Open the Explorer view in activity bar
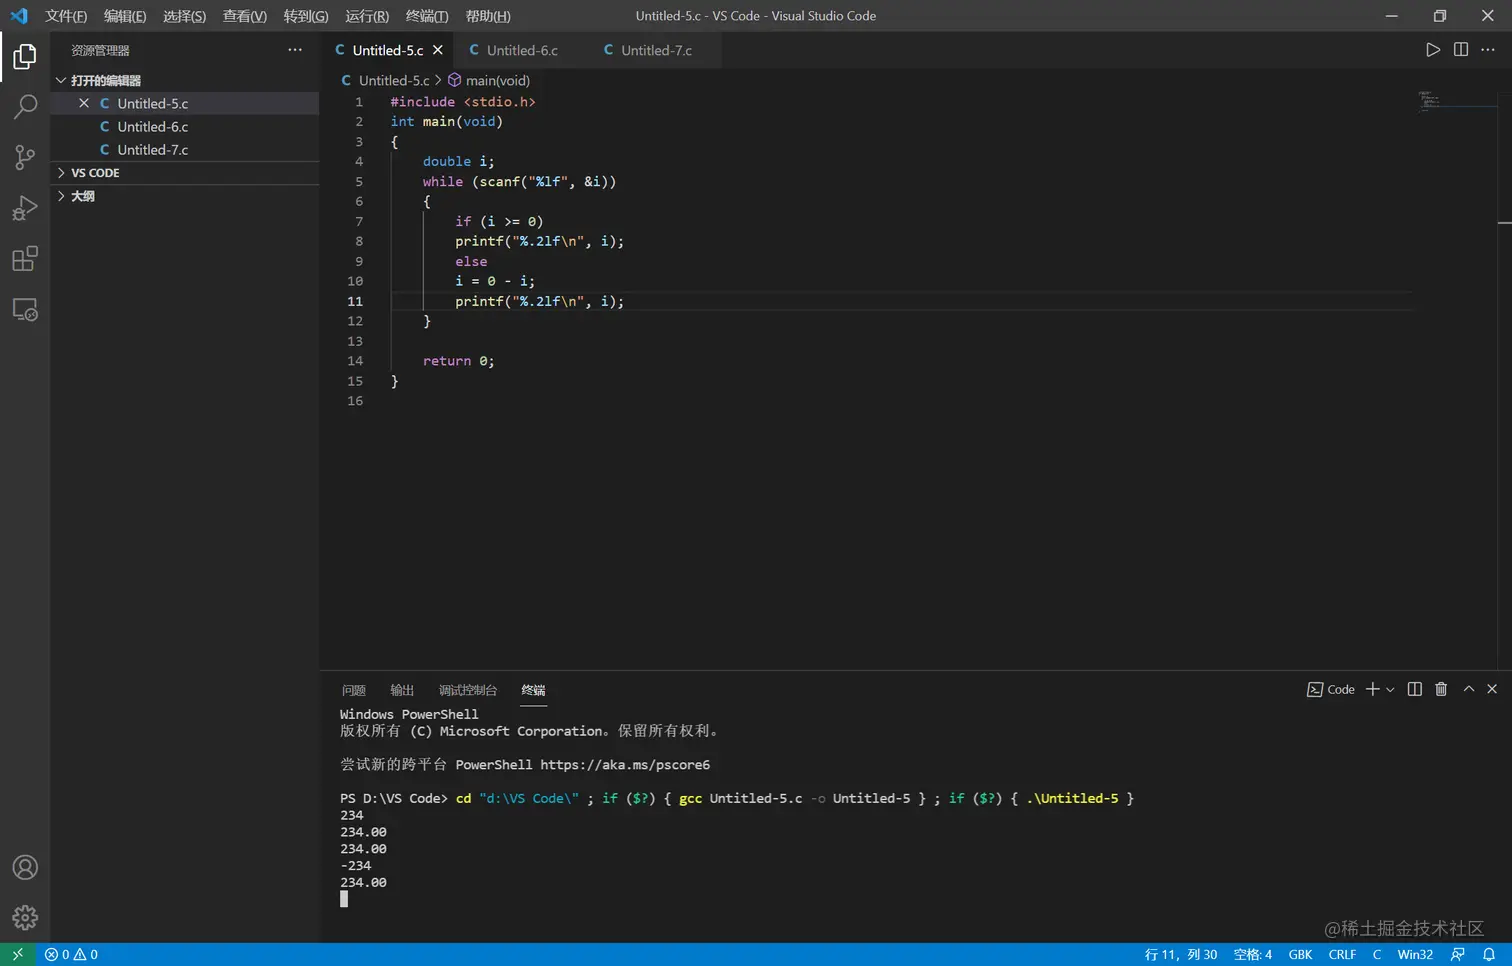Screen dimensions: 1512x966 [25, 56]
